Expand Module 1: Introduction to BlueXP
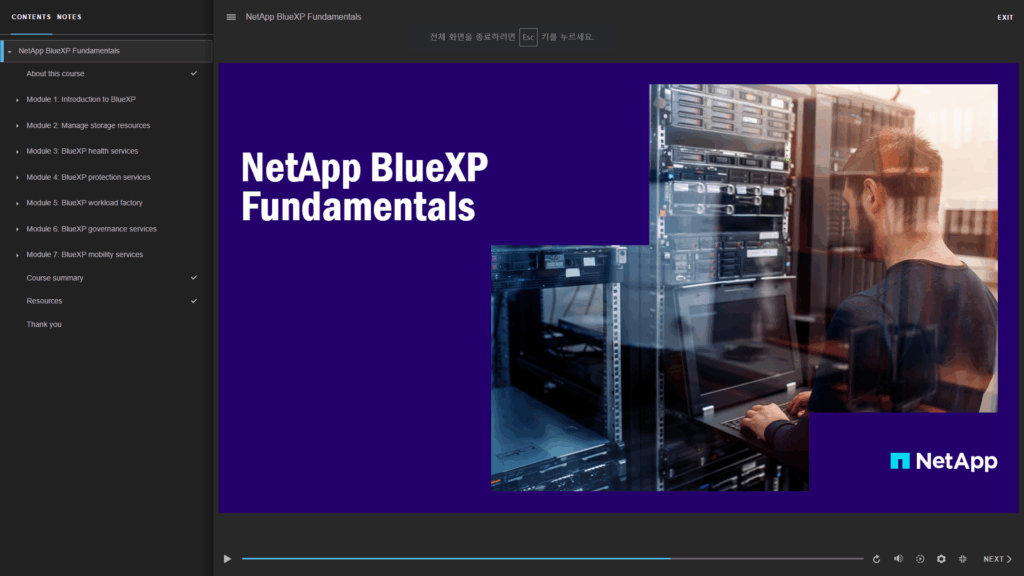The height and width of the screenshot is (576, 1024). click(17, 100)
